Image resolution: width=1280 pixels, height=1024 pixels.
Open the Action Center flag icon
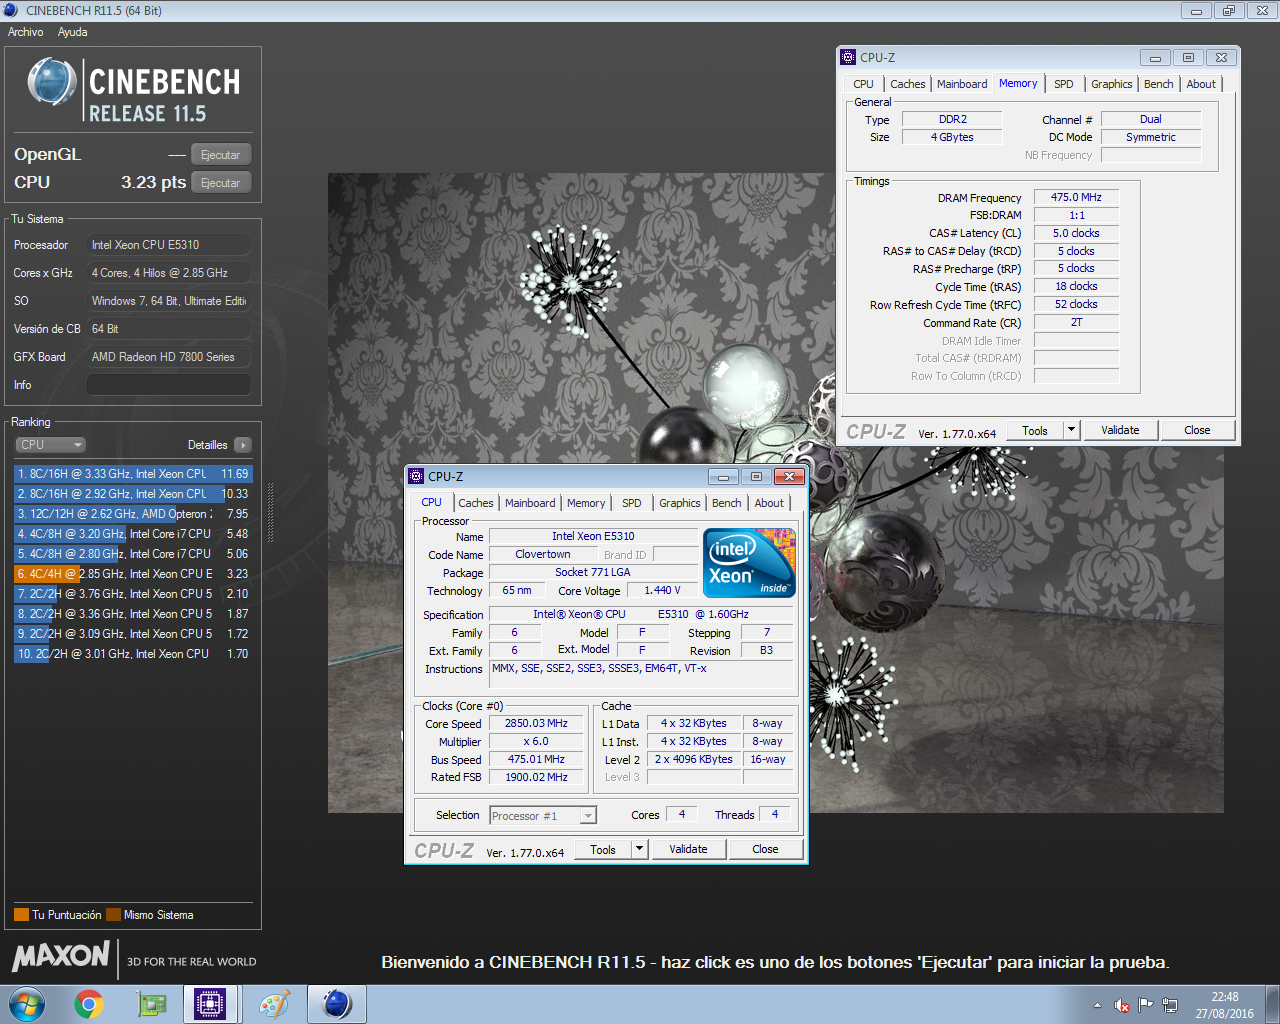point(1146,1005)
